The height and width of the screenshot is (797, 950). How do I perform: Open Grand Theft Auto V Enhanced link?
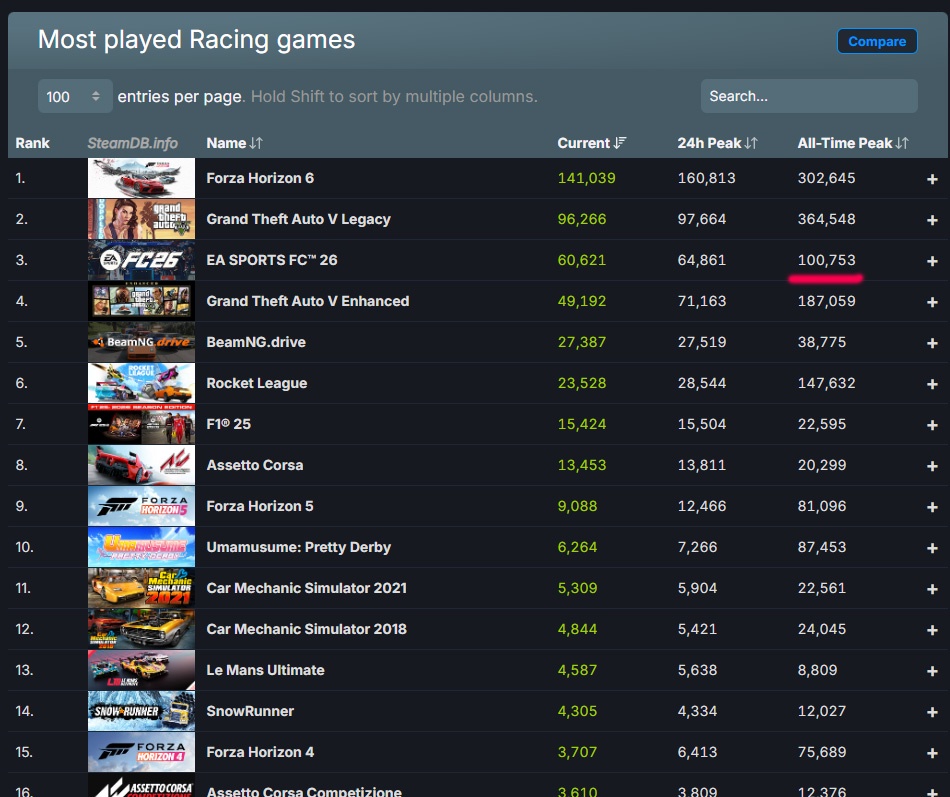click(308, 301)
